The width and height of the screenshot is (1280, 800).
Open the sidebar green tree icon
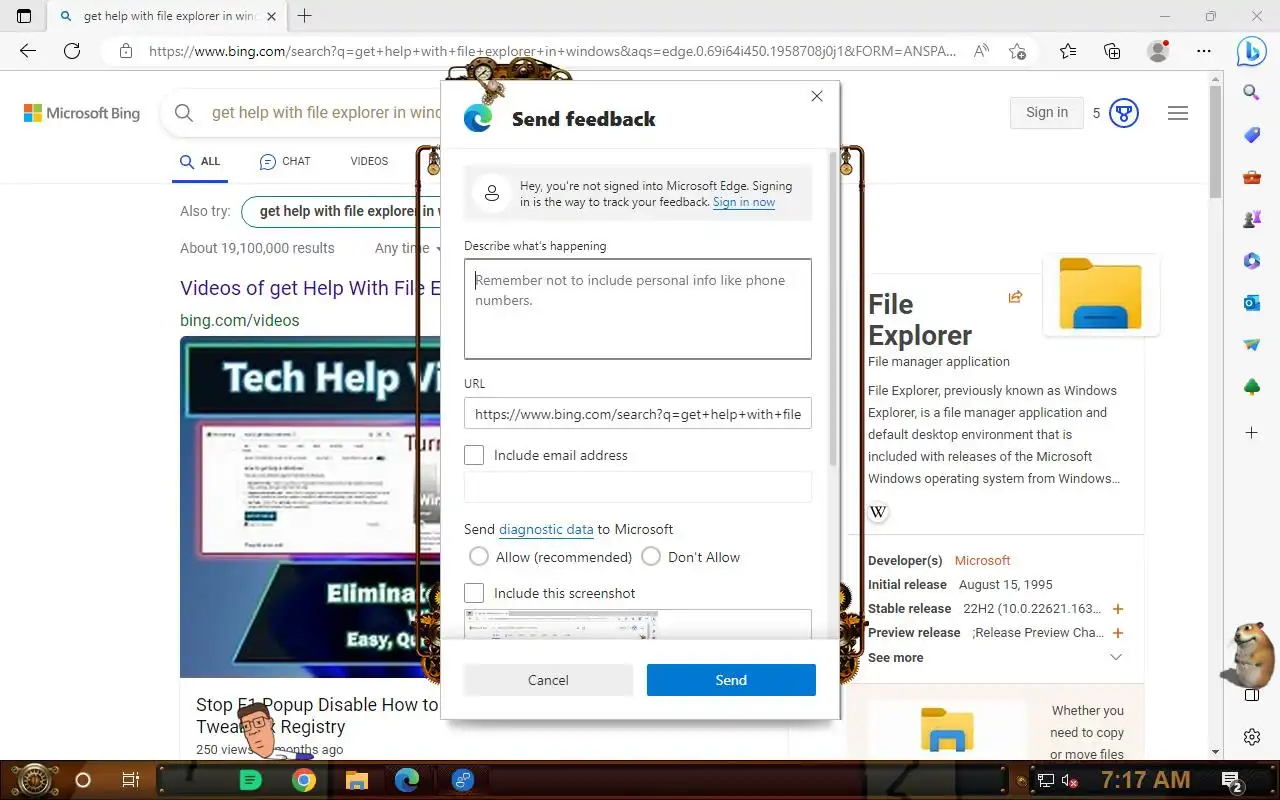(1251, 387)
